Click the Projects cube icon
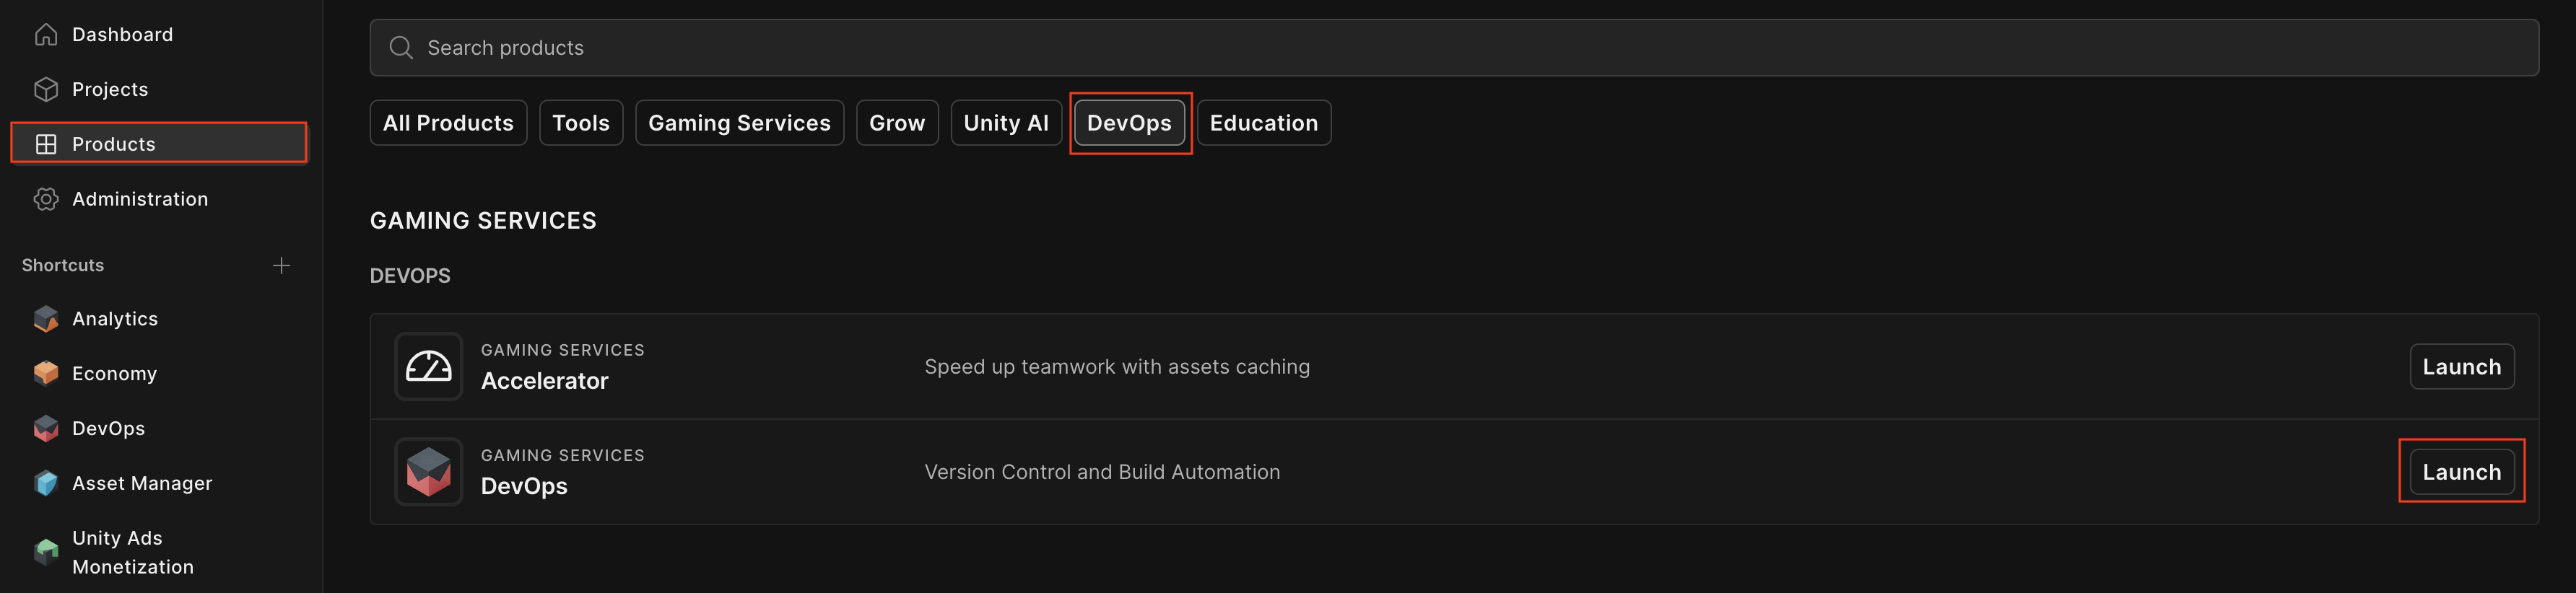 tap(46, 90)
